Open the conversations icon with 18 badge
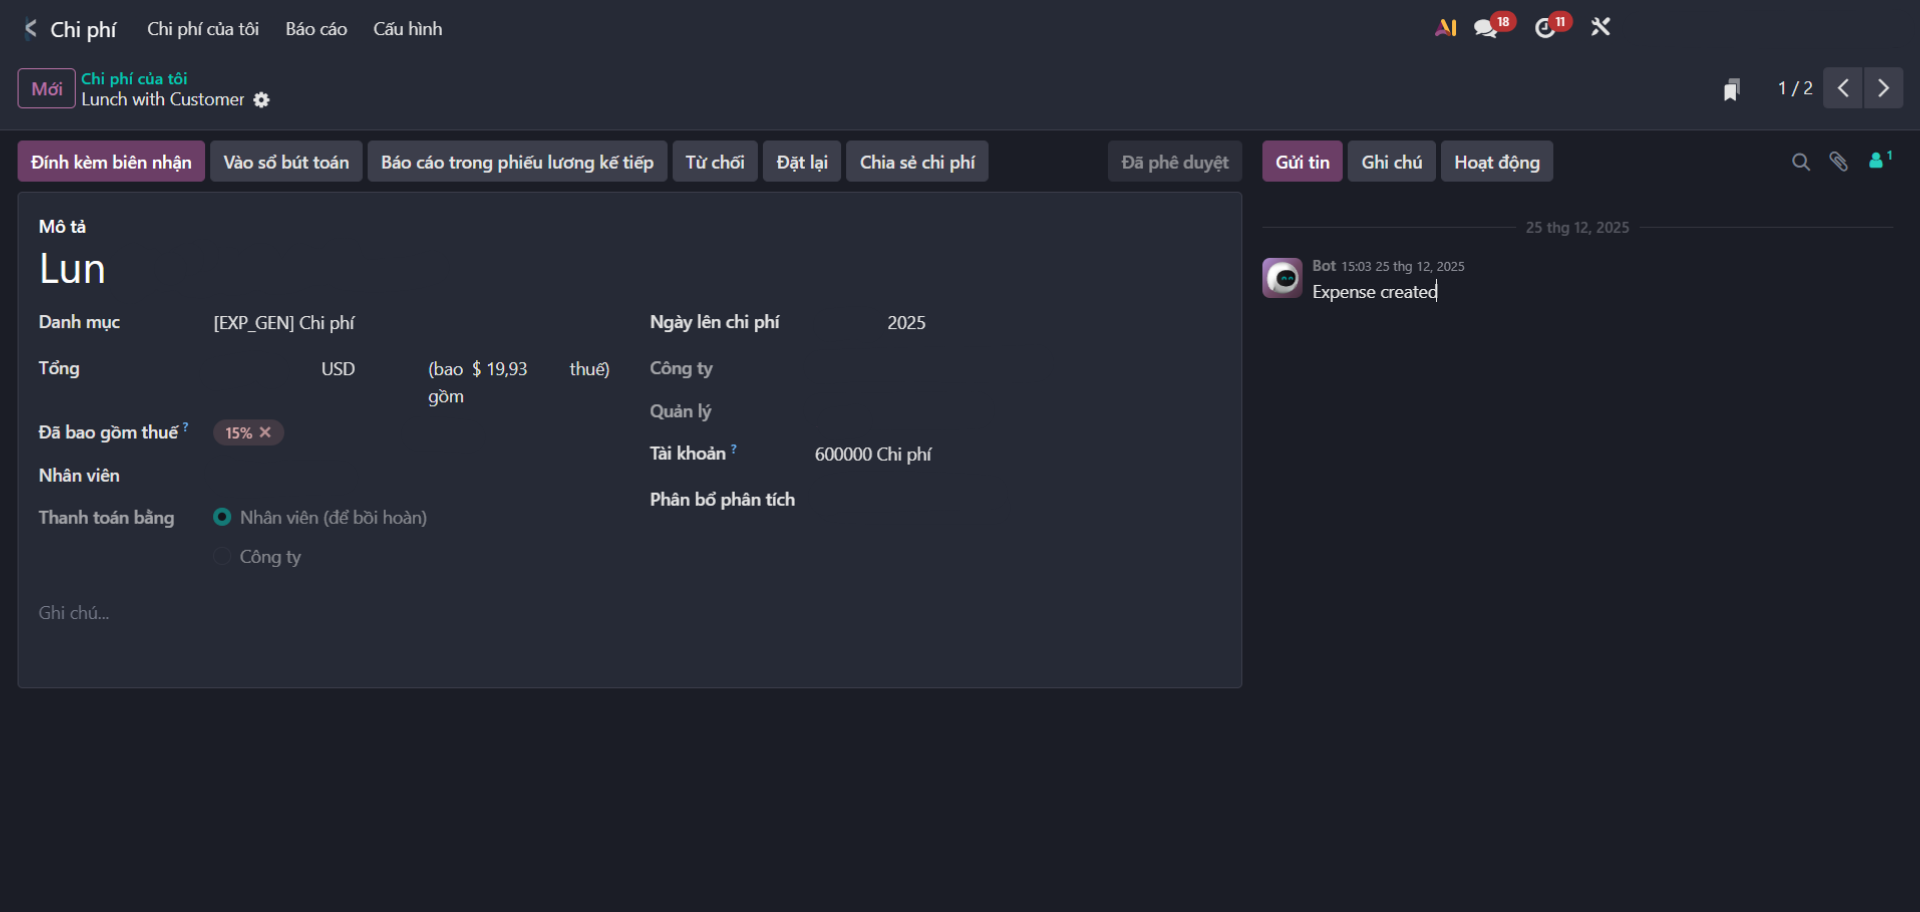The image size is (1920, 912). pos(1486,28)
